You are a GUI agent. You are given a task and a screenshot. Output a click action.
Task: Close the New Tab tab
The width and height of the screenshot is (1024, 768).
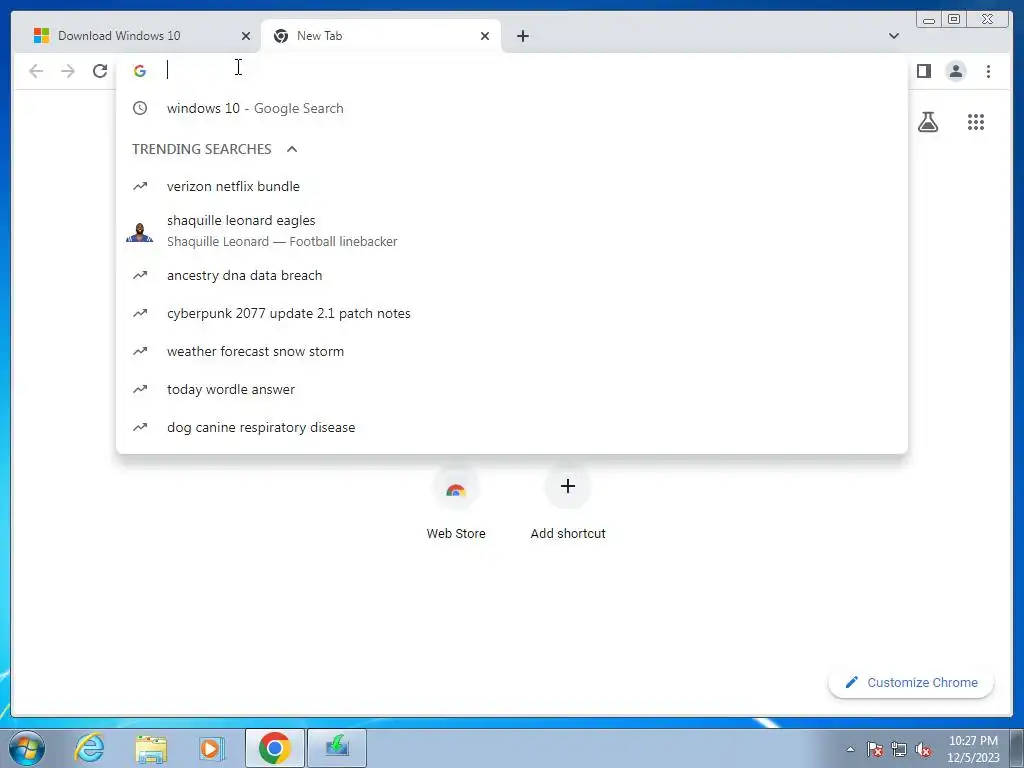click(x=485, y=36)
